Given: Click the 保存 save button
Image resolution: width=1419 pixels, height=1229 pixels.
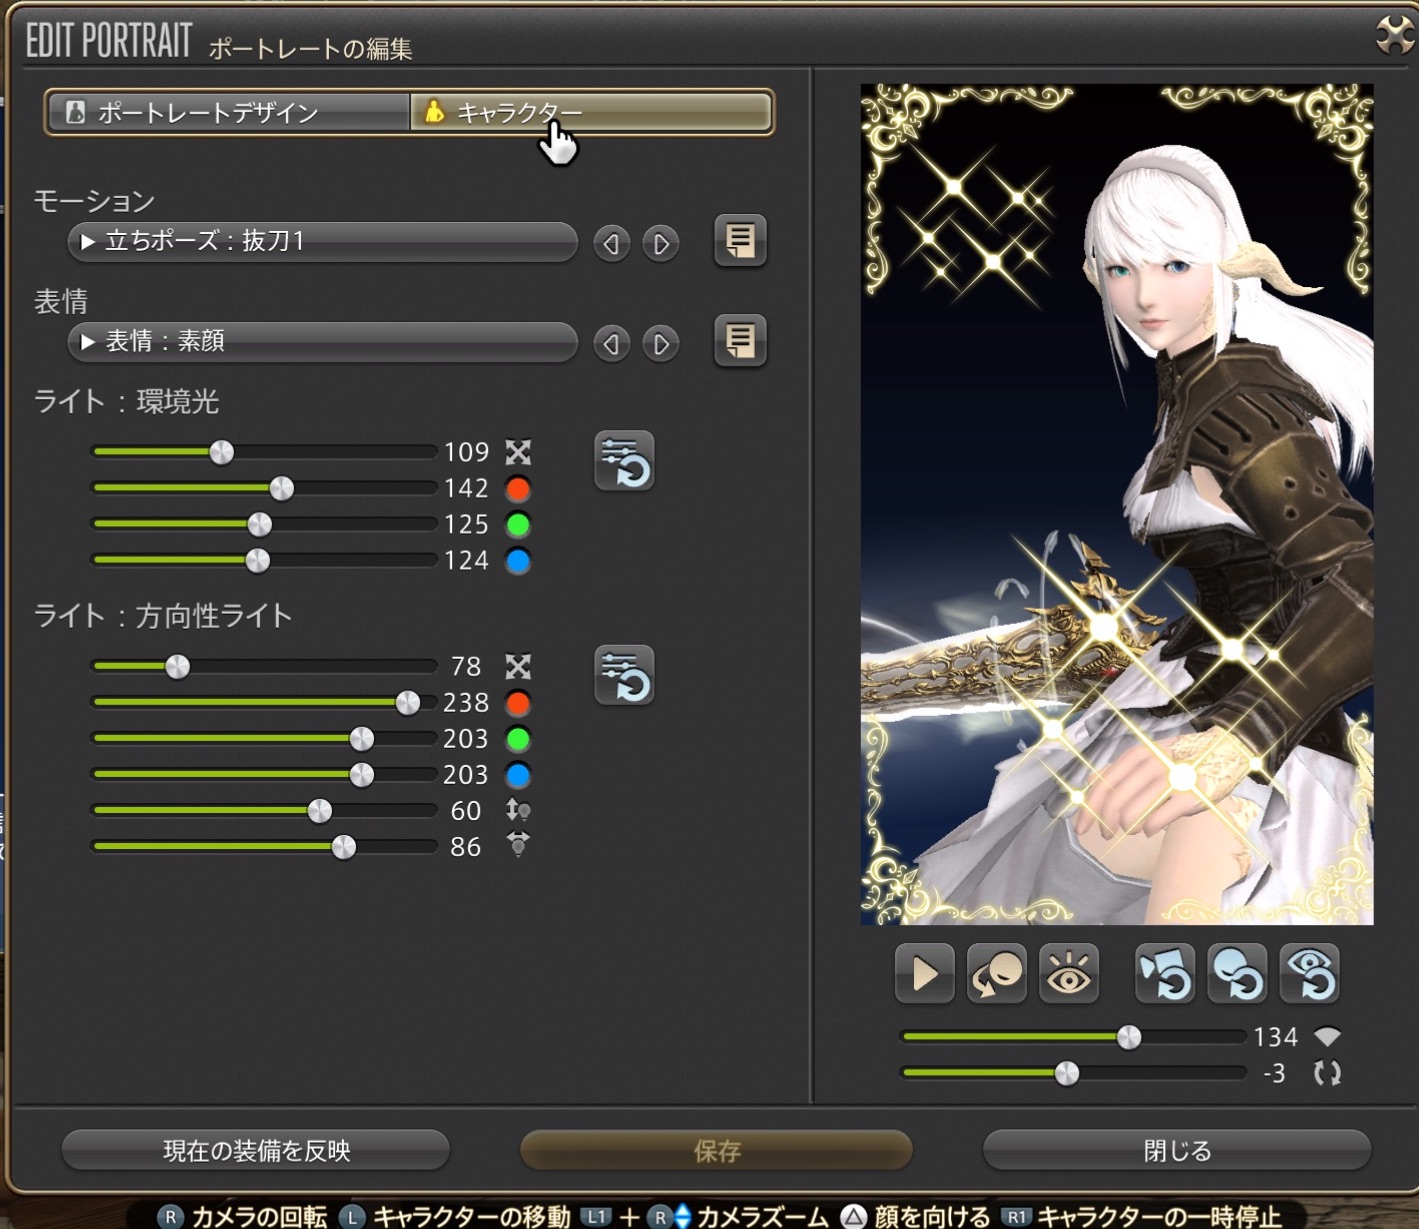Looking at the screenshot, I should (716, 1151).
